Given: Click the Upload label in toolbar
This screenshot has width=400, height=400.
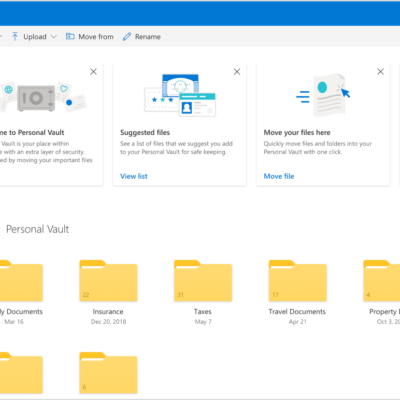Looking at the screenshot, I should click(x=35, y=37).
